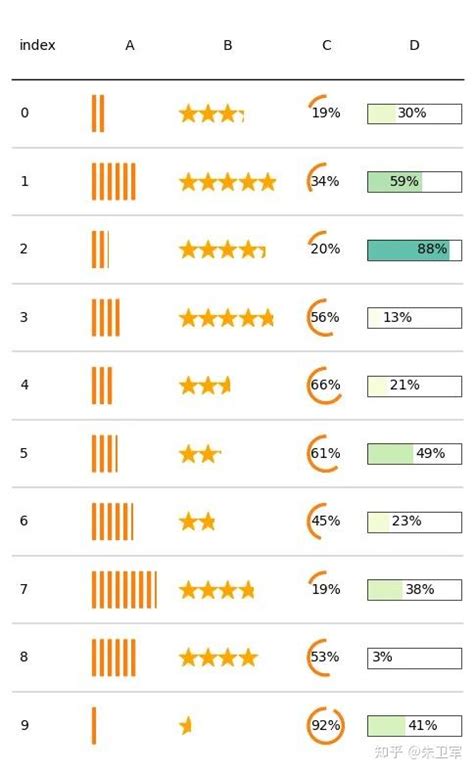Click the column D header

tap(414, 45)
